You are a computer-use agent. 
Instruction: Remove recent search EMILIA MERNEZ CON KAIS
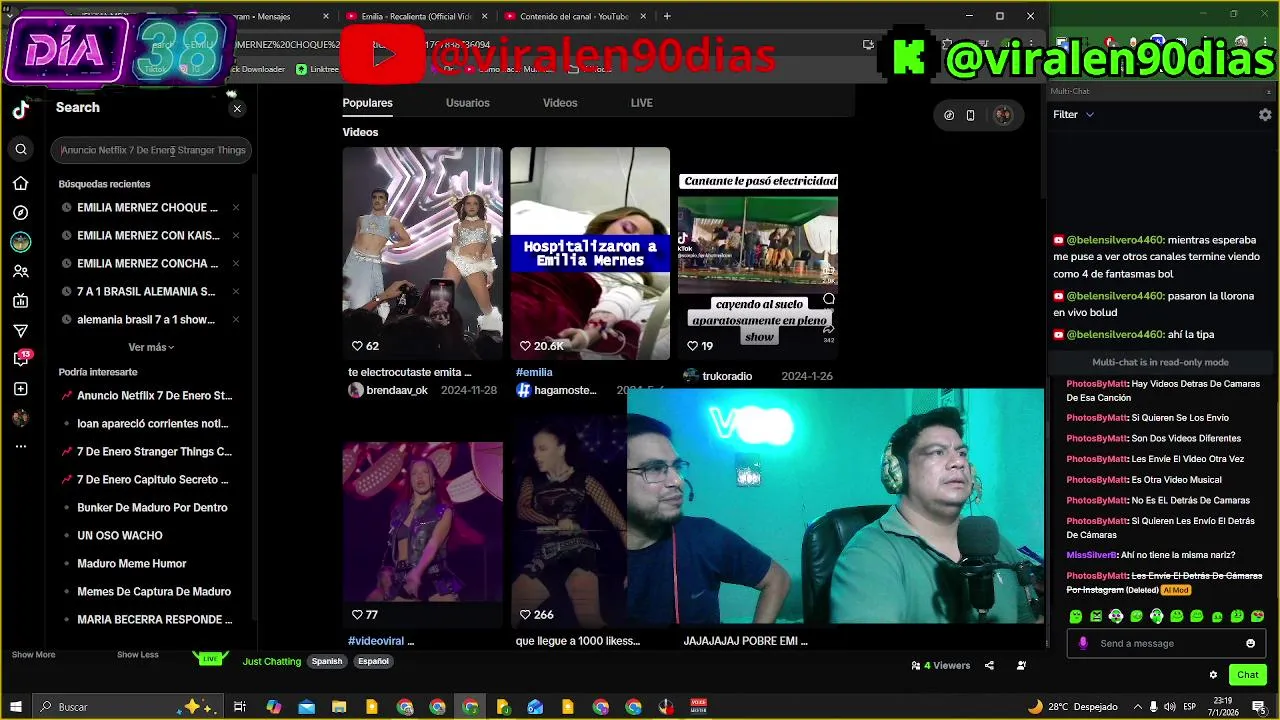point(236,236)
